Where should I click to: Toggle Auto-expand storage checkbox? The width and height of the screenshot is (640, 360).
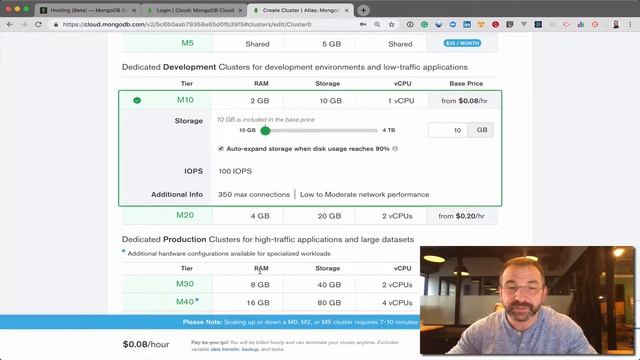point(221,149)
